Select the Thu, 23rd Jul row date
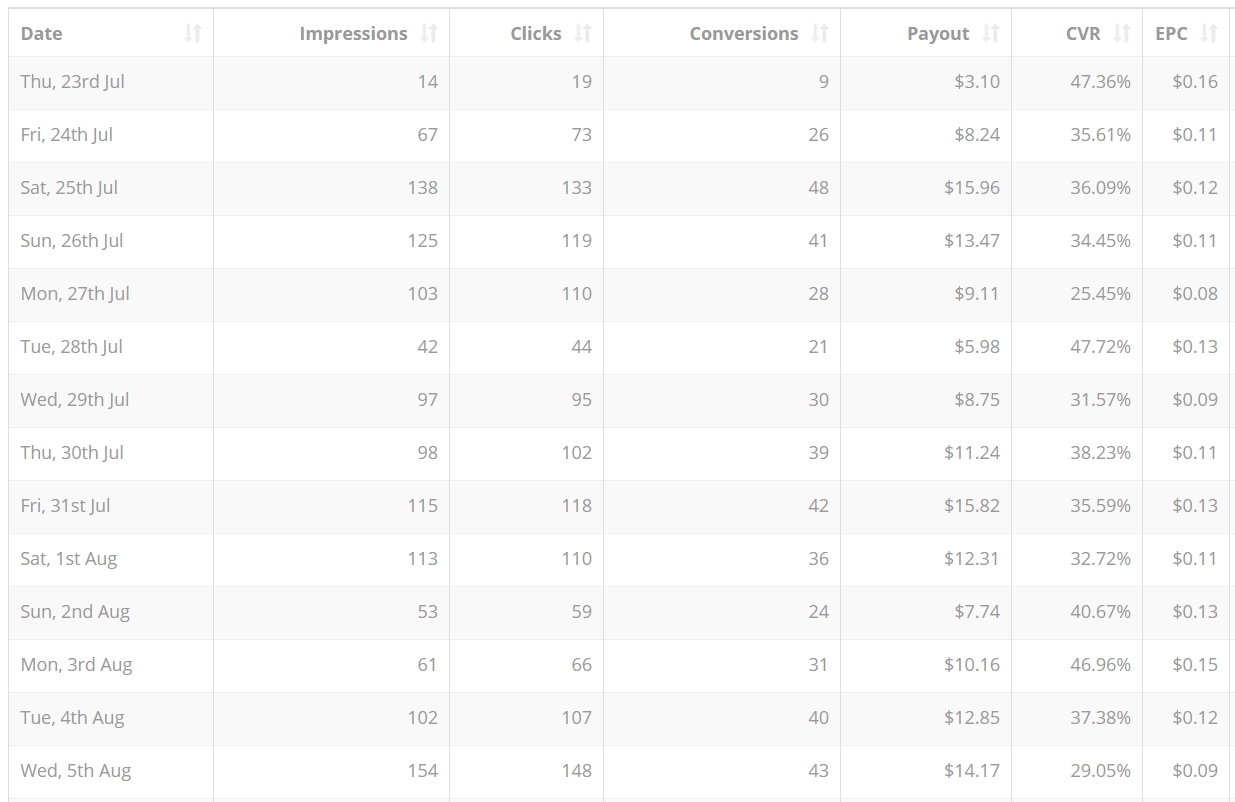The width and height of the screenshot is (1235, 802). (x=73, y=82)
